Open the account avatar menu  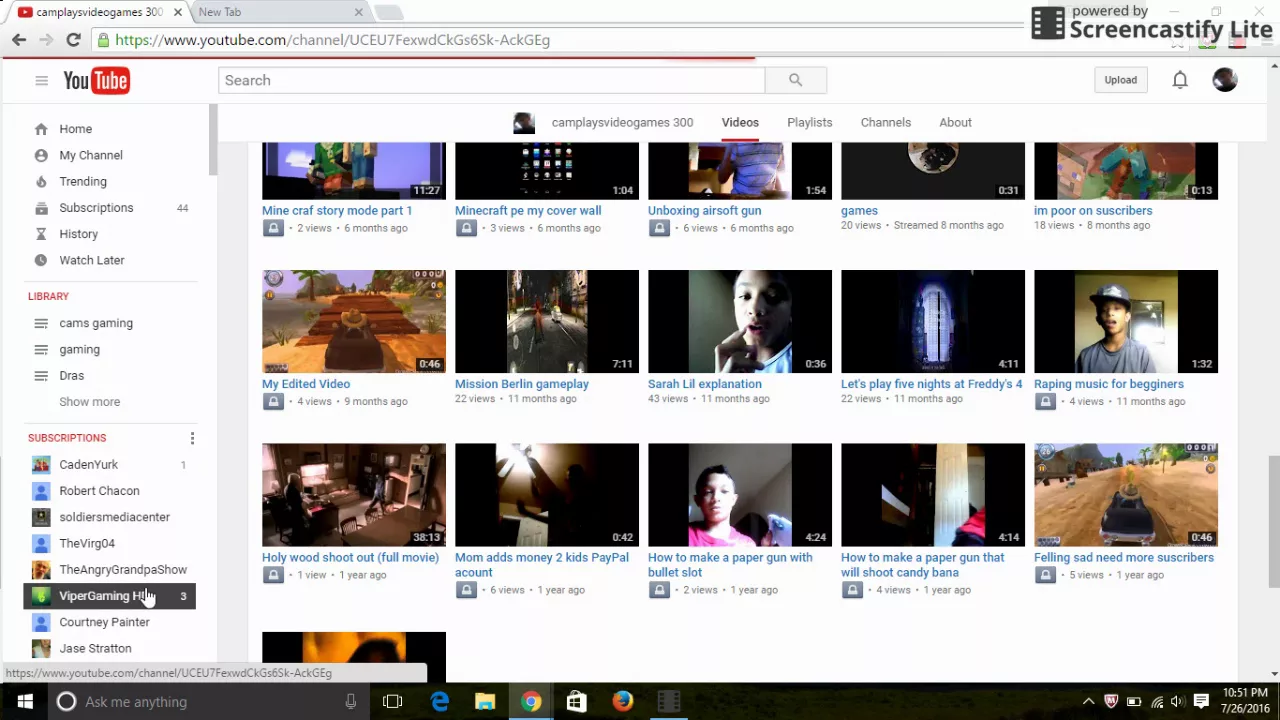1225,80
